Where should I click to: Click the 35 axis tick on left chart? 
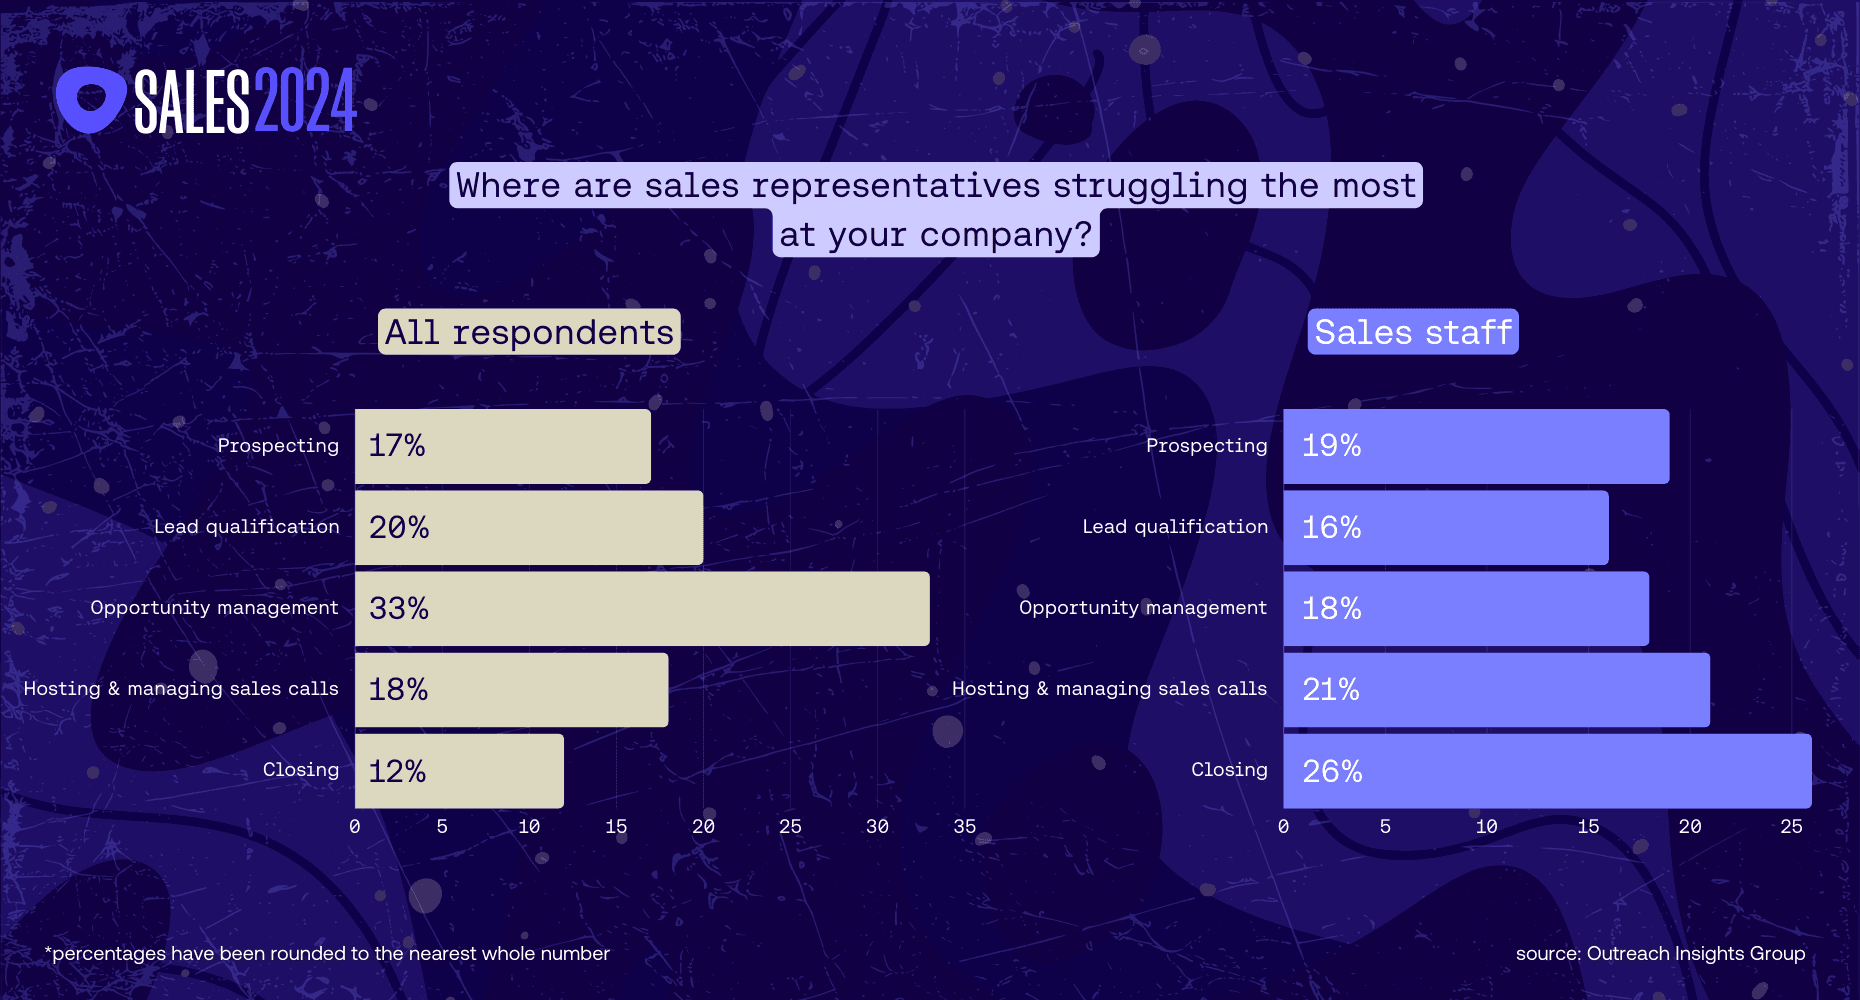(964, 826)
